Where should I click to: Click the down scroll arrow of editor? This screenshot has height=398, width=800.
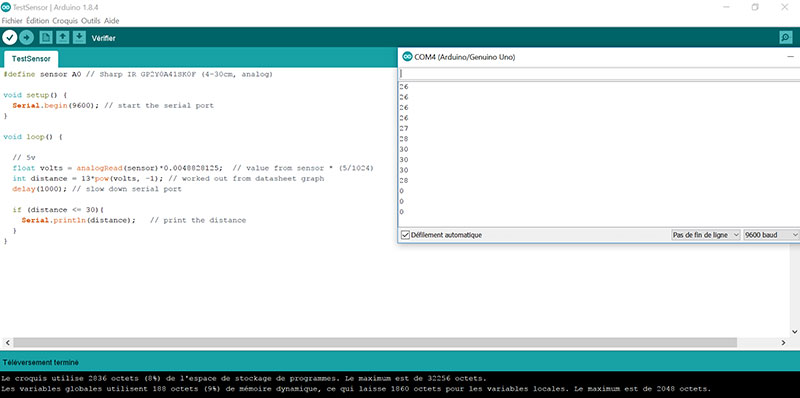794,332
